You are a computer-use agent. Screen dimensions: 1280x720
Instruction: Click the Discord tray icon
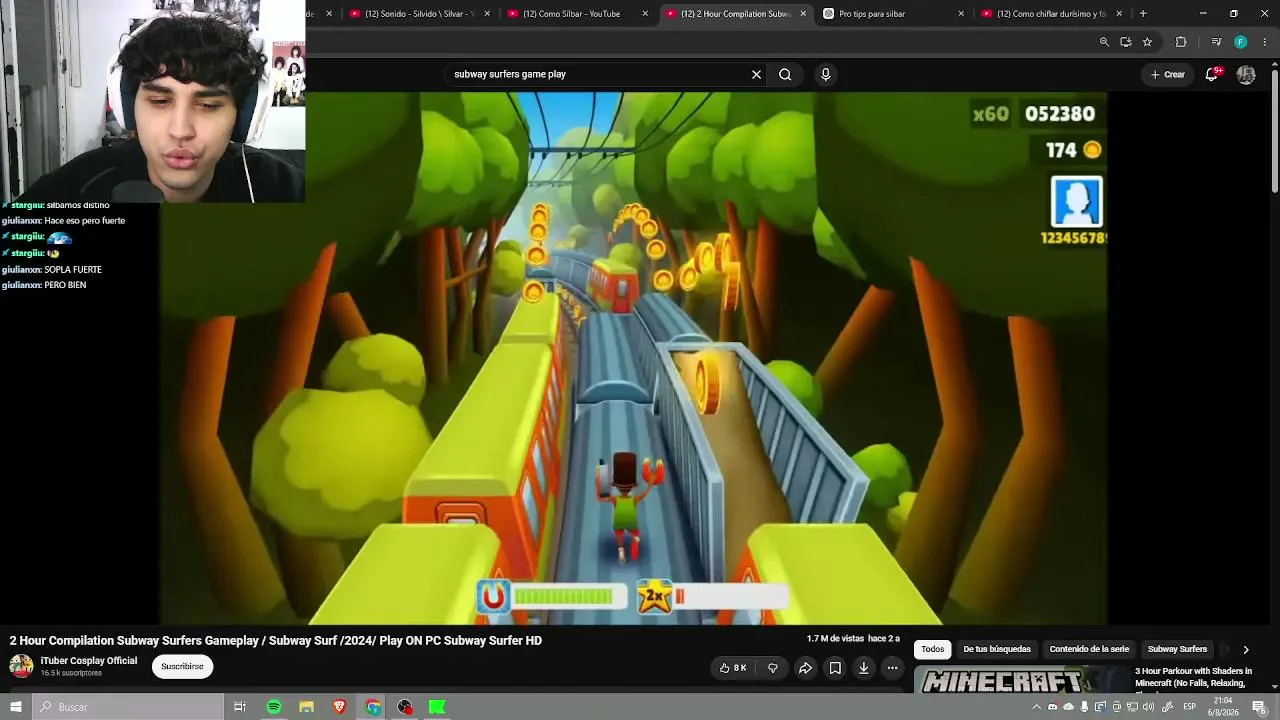1053,707
